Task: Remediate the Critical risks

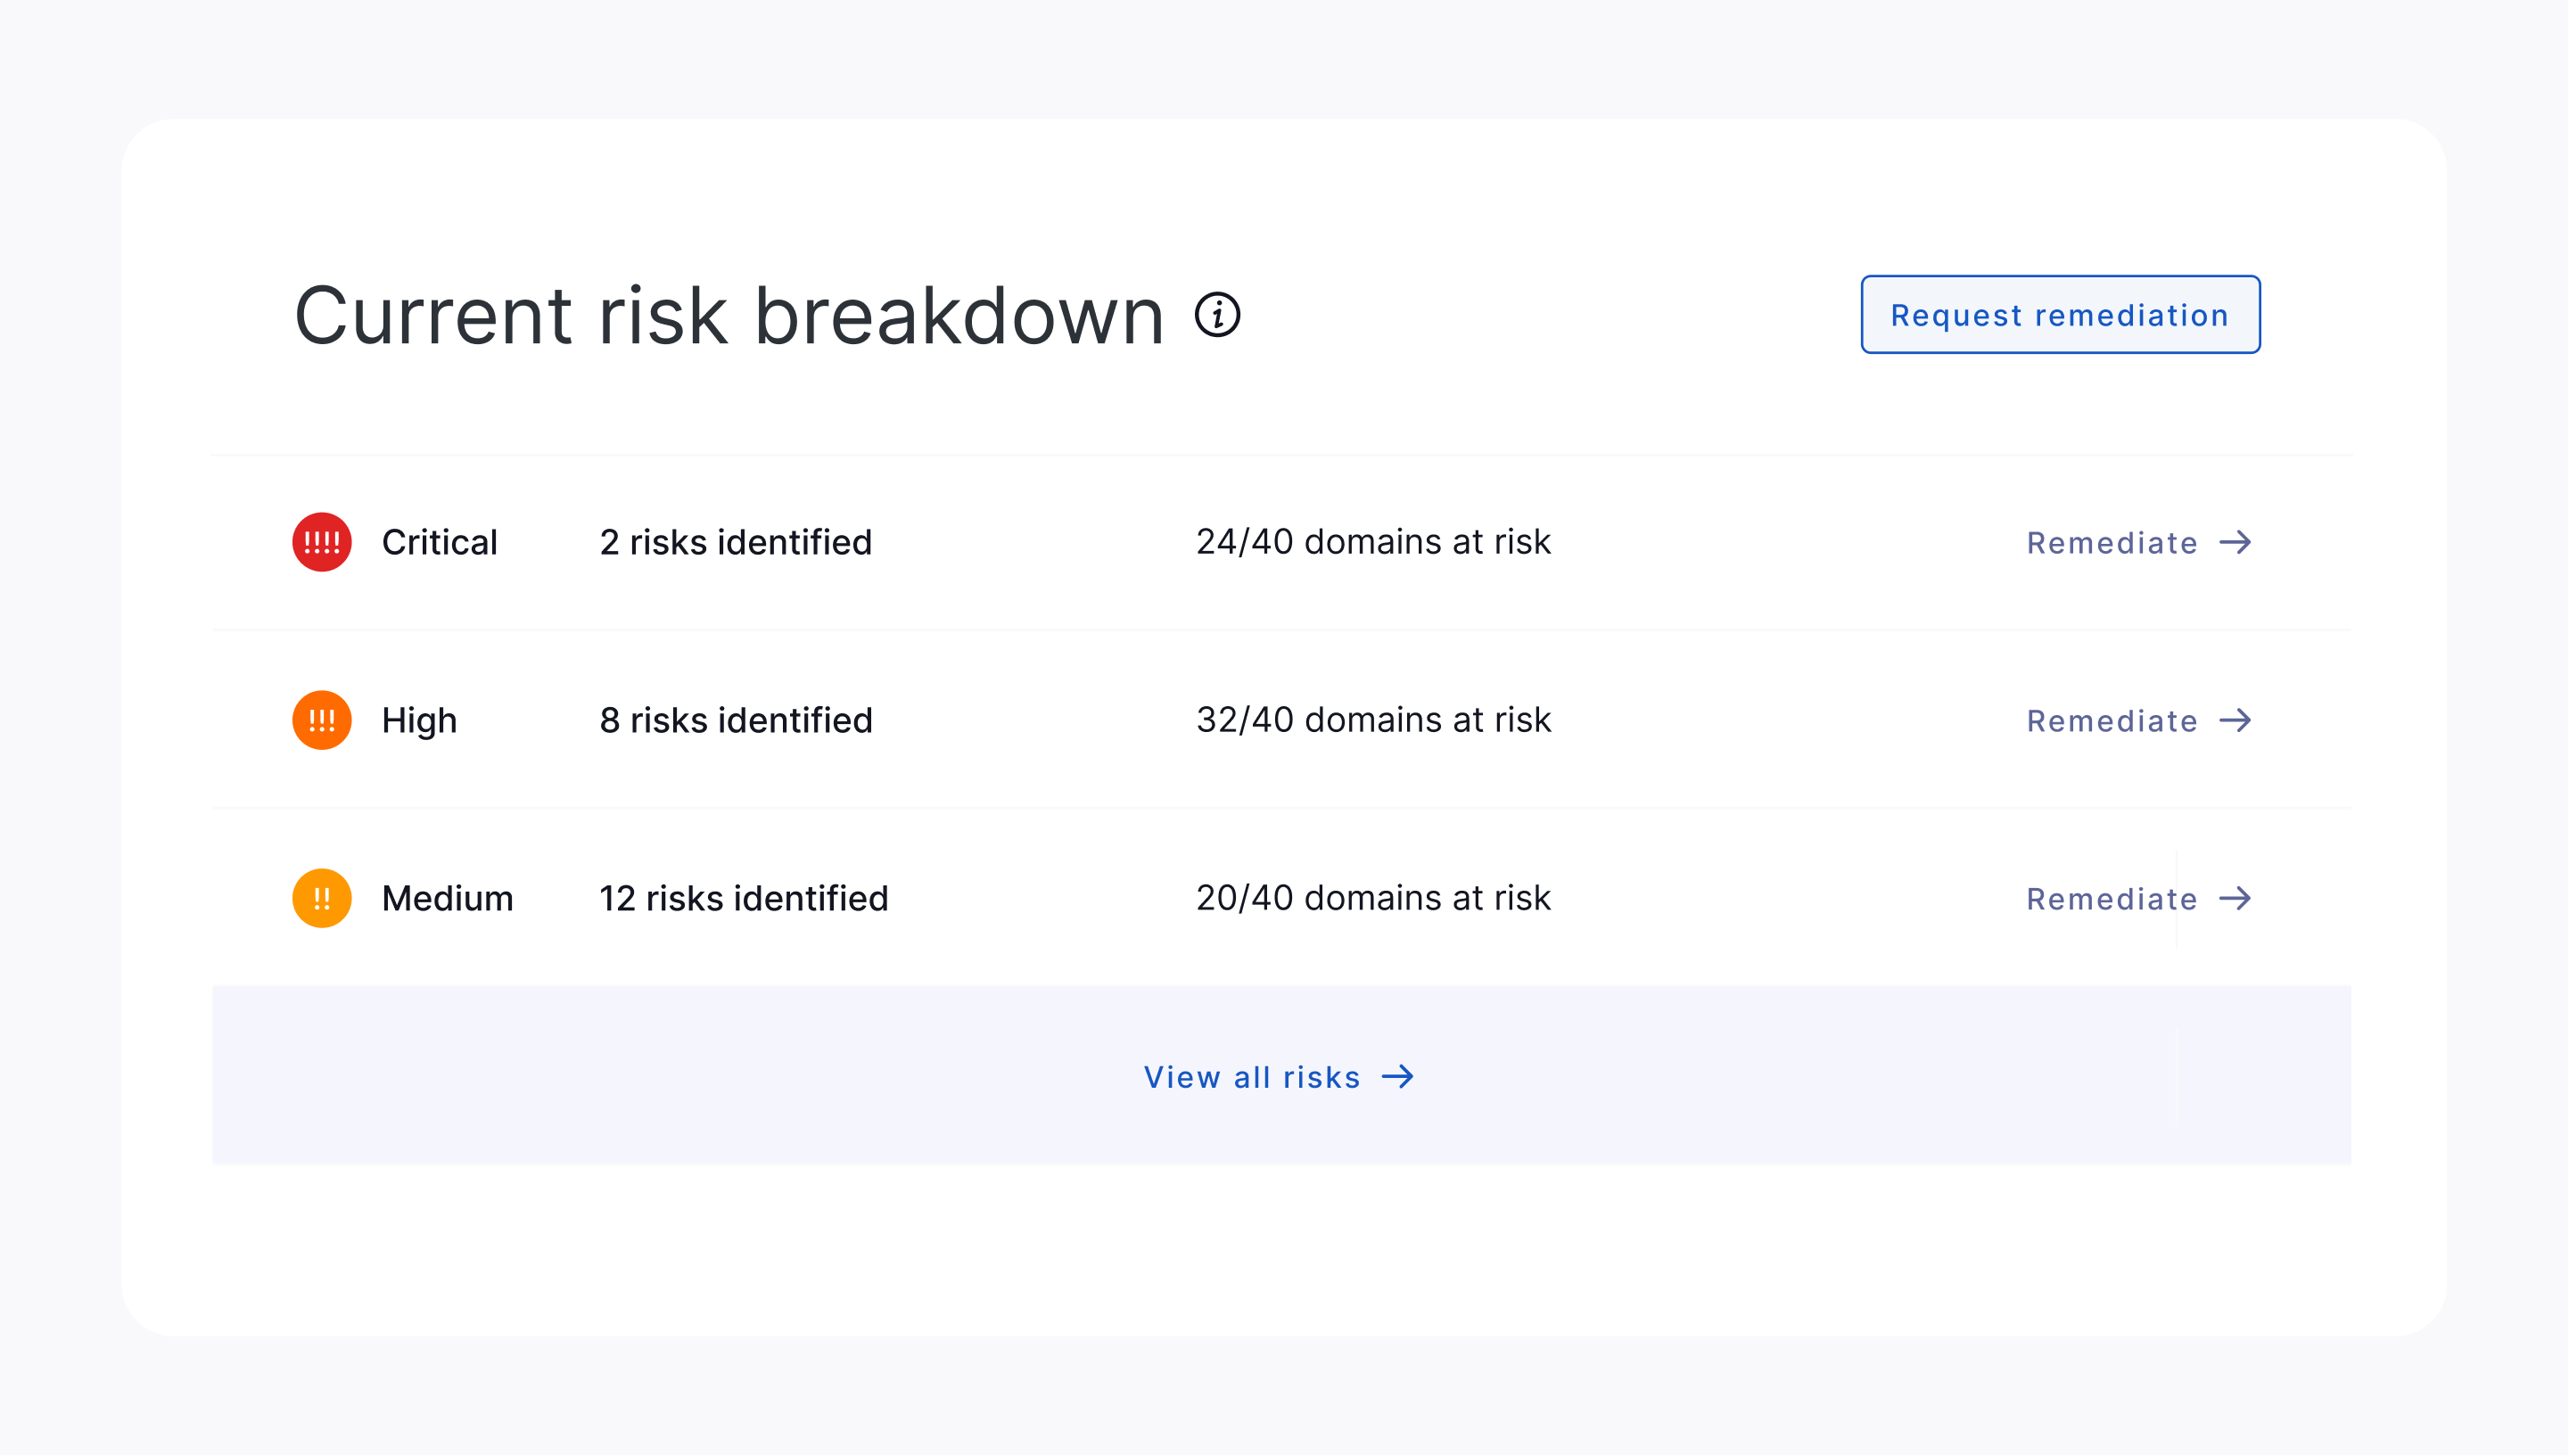Action: (x=2111, y=543)
